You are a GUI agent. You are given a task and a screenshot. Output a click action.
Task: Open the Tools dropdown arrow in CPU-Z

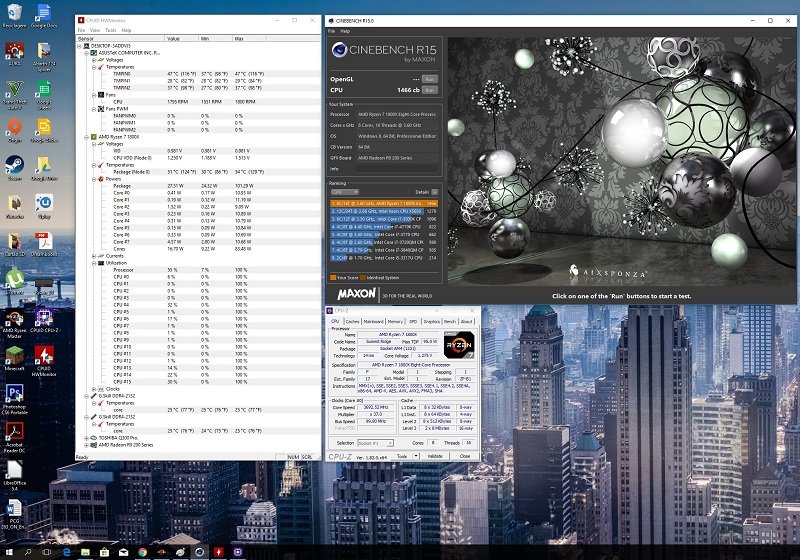pyautogui.click(x=416, y=455)
